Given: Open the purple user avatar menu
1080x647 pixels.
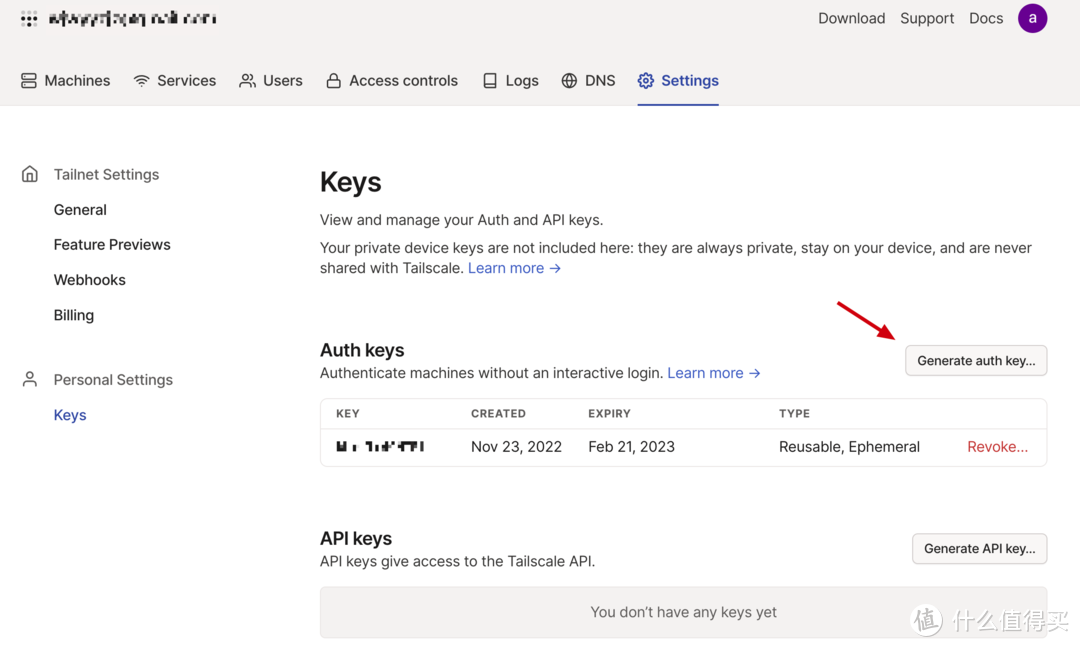Looking at the screenshot, I should (1032, 19).
